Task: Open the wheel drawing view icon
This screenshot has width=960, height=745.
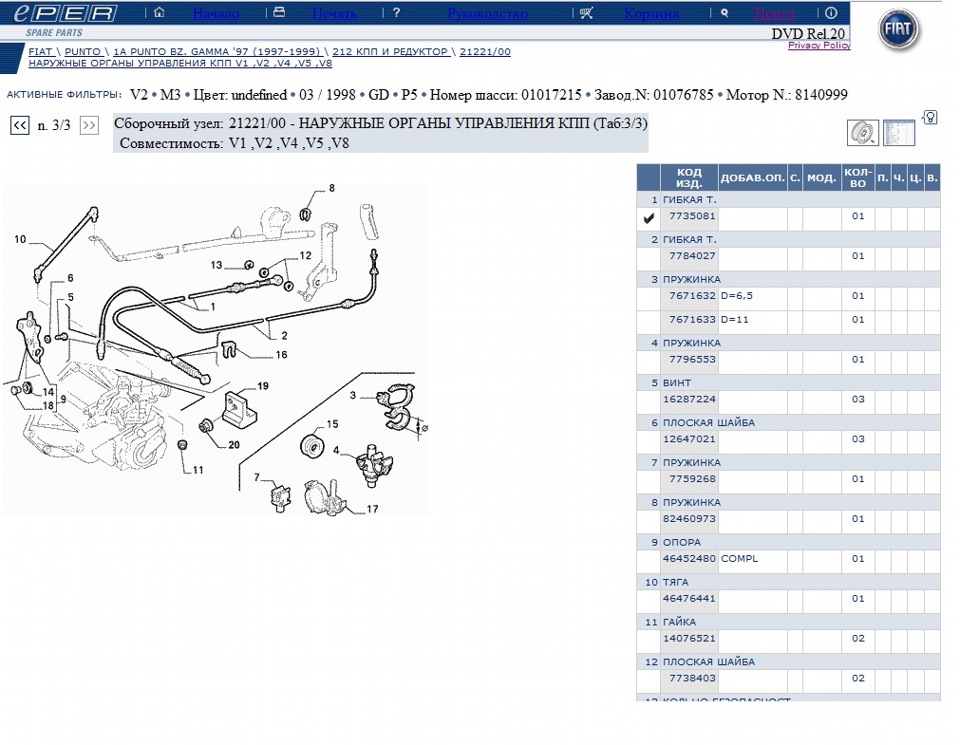Action: 863,132
